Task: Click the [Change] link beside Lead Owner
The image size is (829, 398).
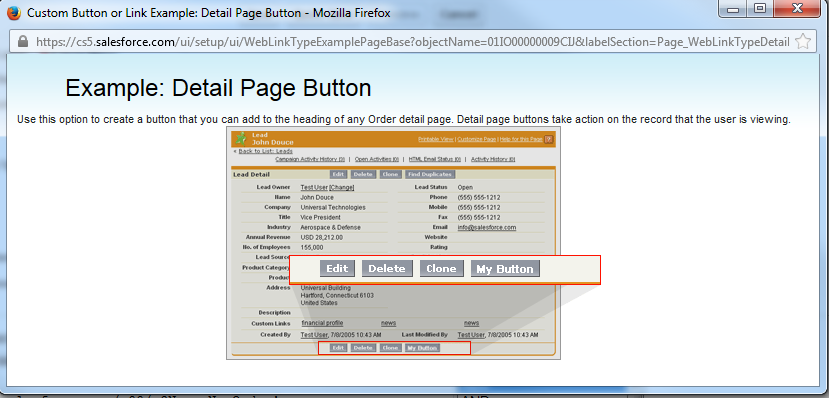Action: click(x=342, y=187)
